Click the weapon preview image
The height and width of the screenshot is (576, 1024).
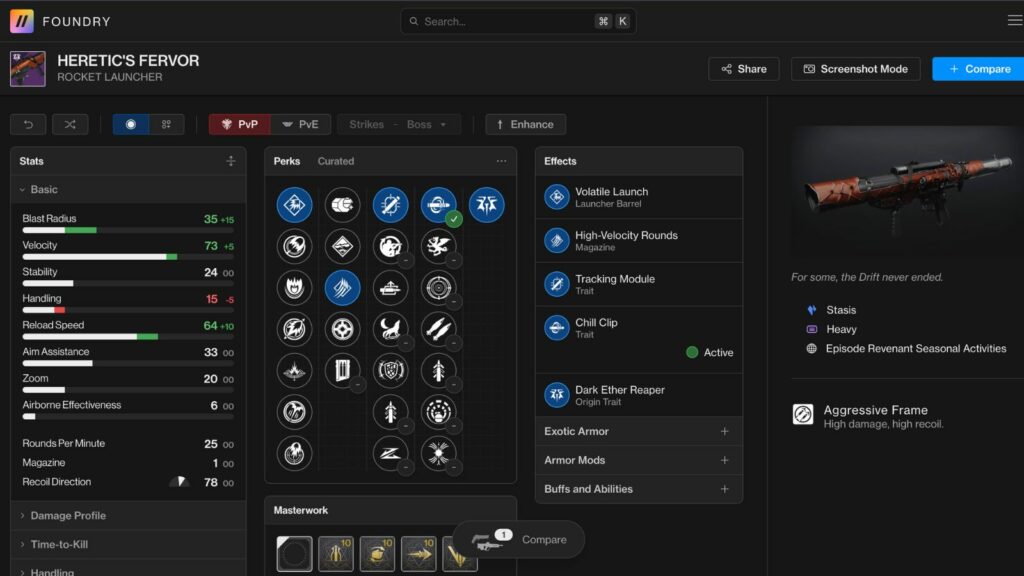coord(908,194)
